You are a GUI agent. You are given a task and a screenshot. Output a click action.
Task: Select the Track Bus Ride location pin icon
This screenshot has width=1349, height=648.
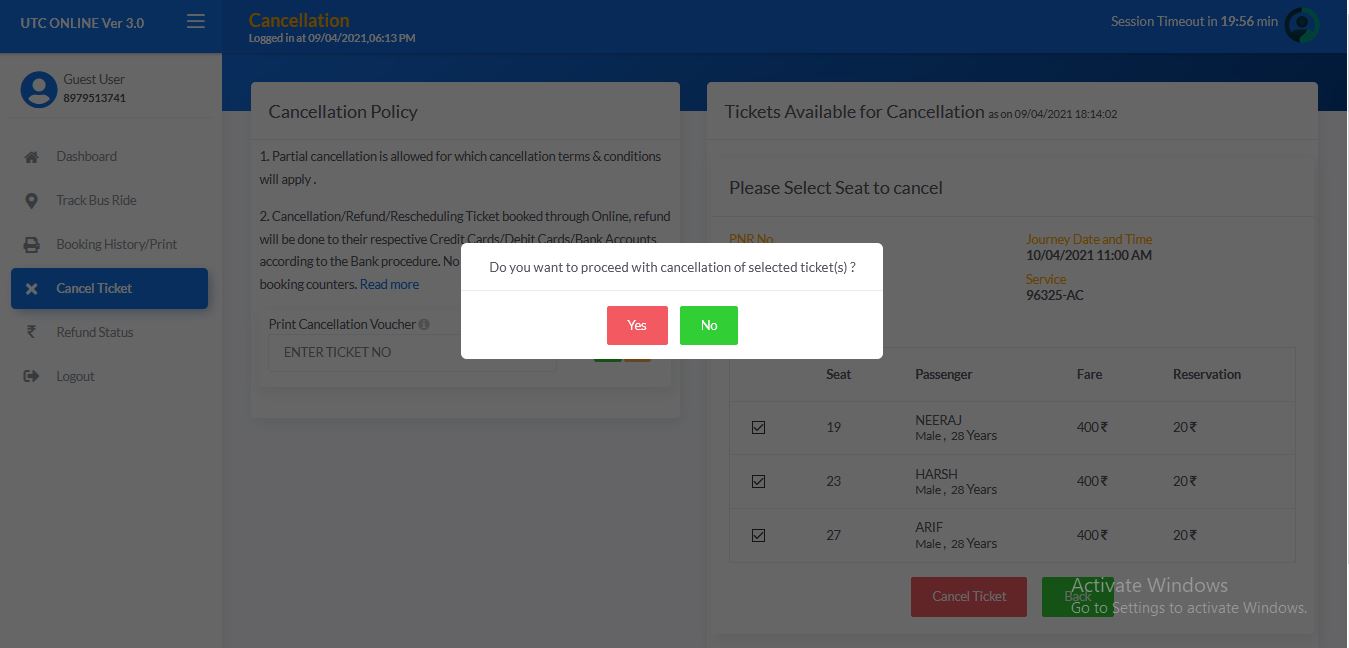(x=31, y=201)
